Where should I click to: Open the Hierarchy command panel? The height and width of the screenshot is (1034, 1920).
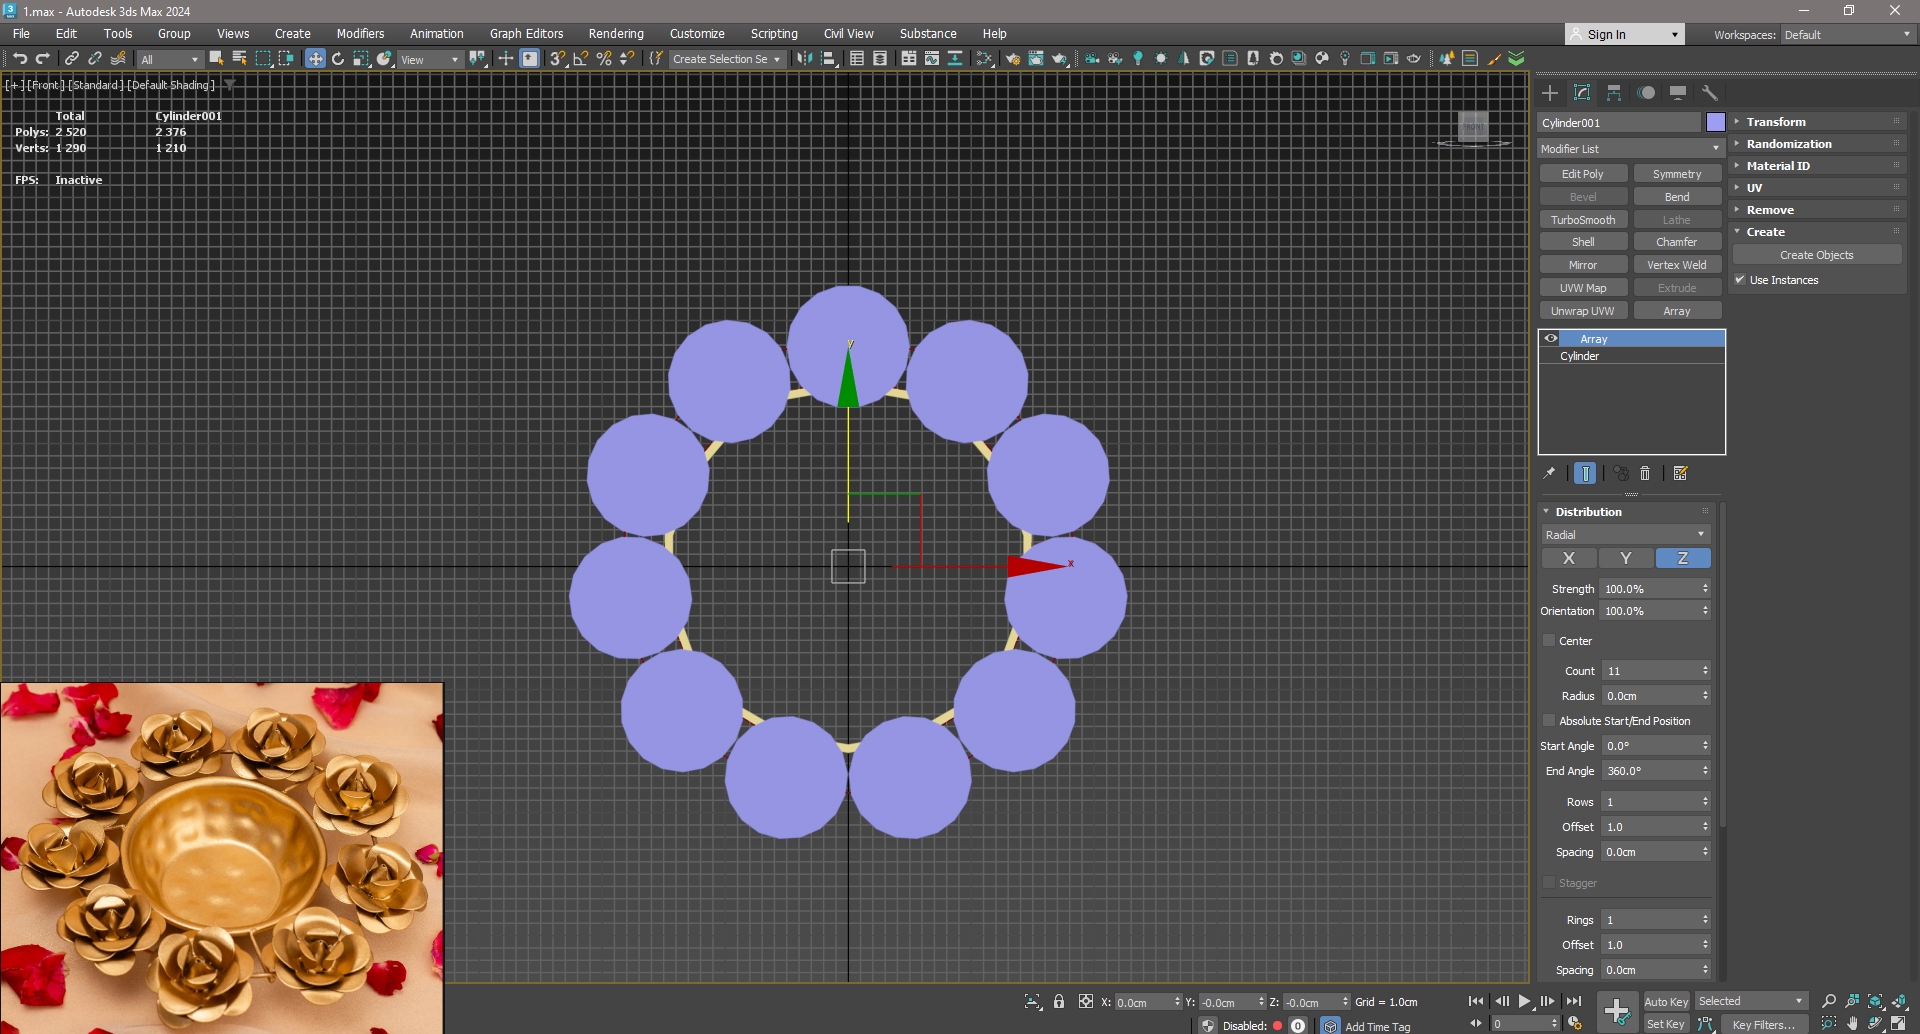(1614, 93)
